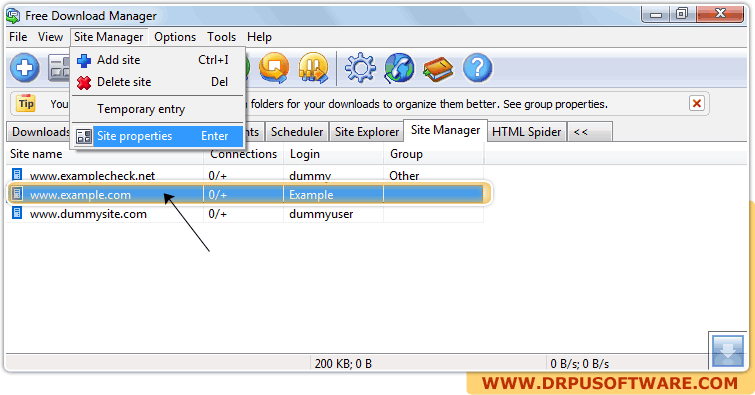
Task: Click site icon beside www.example.com
Action: [x=17, y=194]
